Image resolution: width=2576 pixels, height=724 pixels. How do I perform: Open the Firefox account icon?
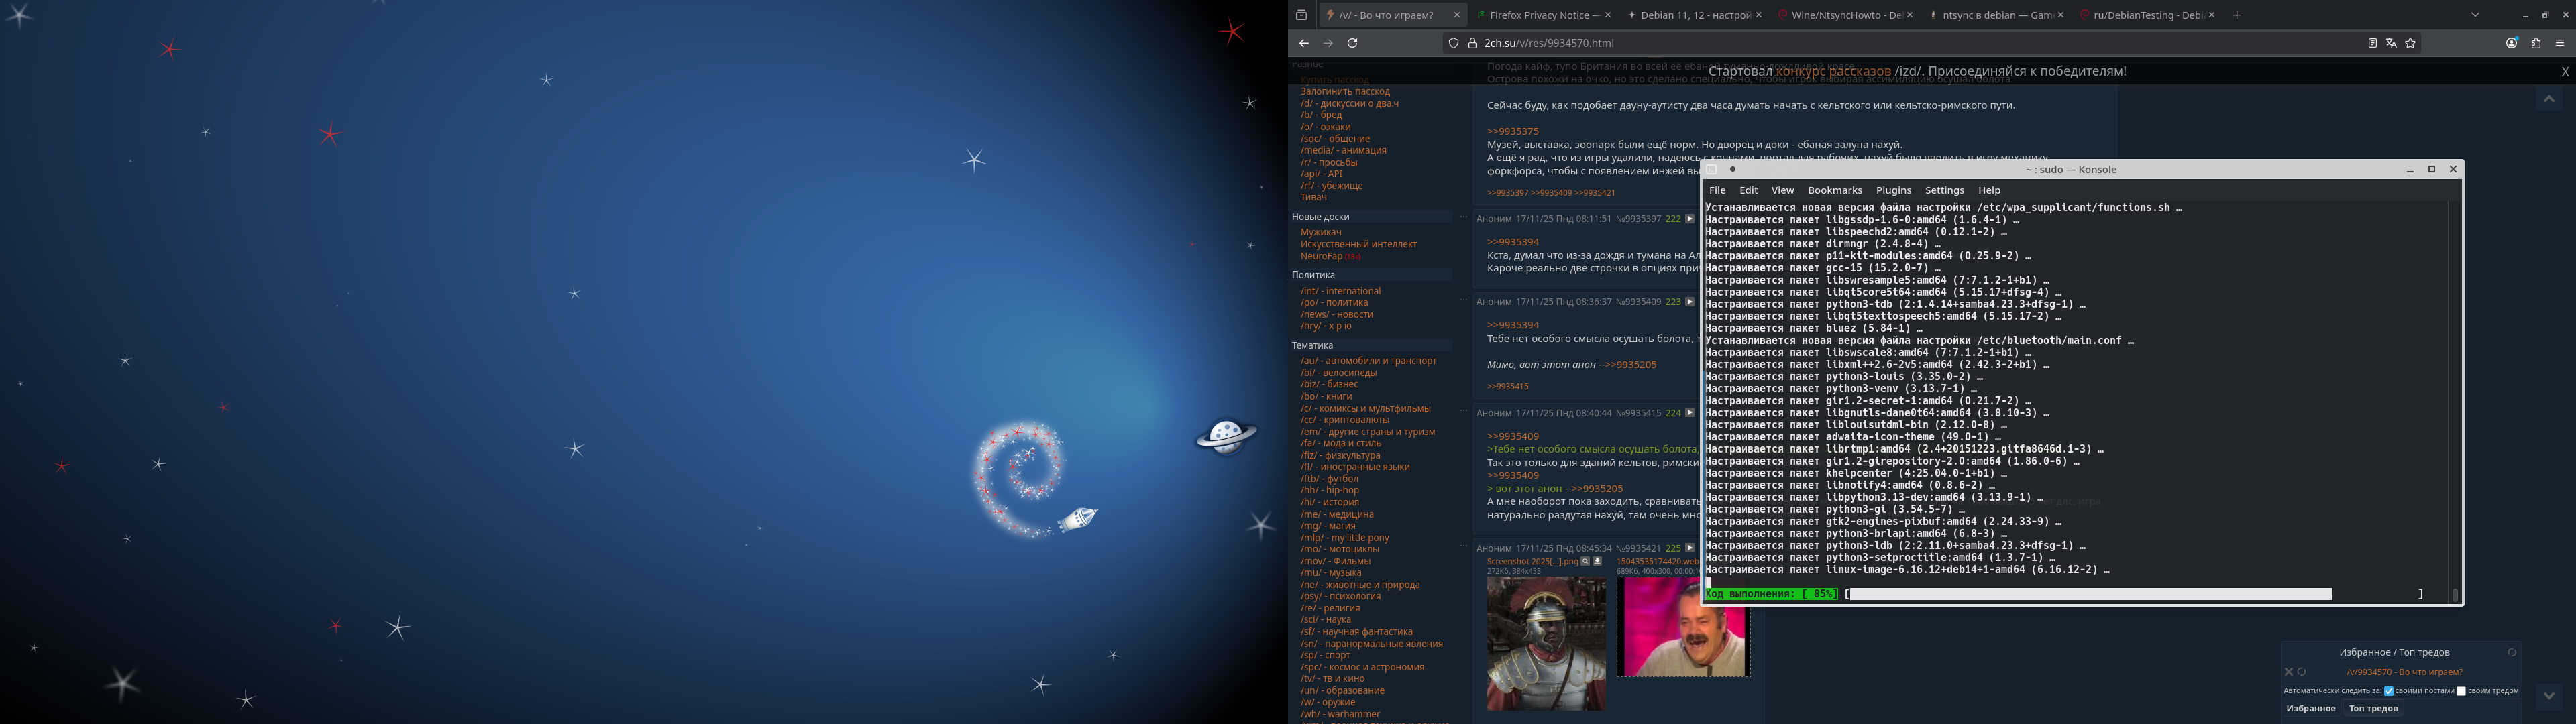2511,43
